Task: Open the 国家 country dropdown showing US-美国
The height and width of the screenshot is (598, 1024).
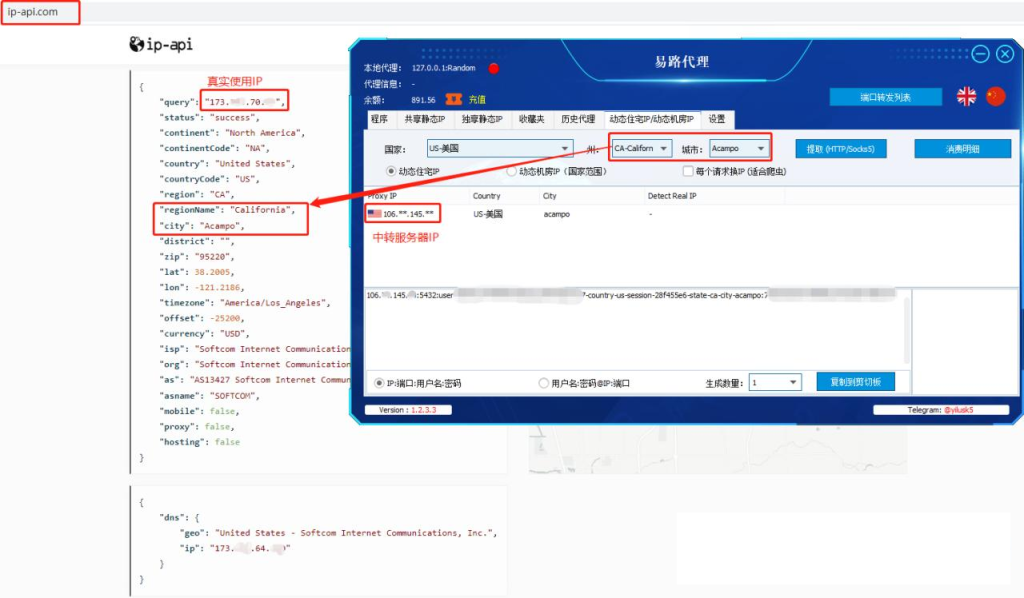Action: [x=500, y=149]
